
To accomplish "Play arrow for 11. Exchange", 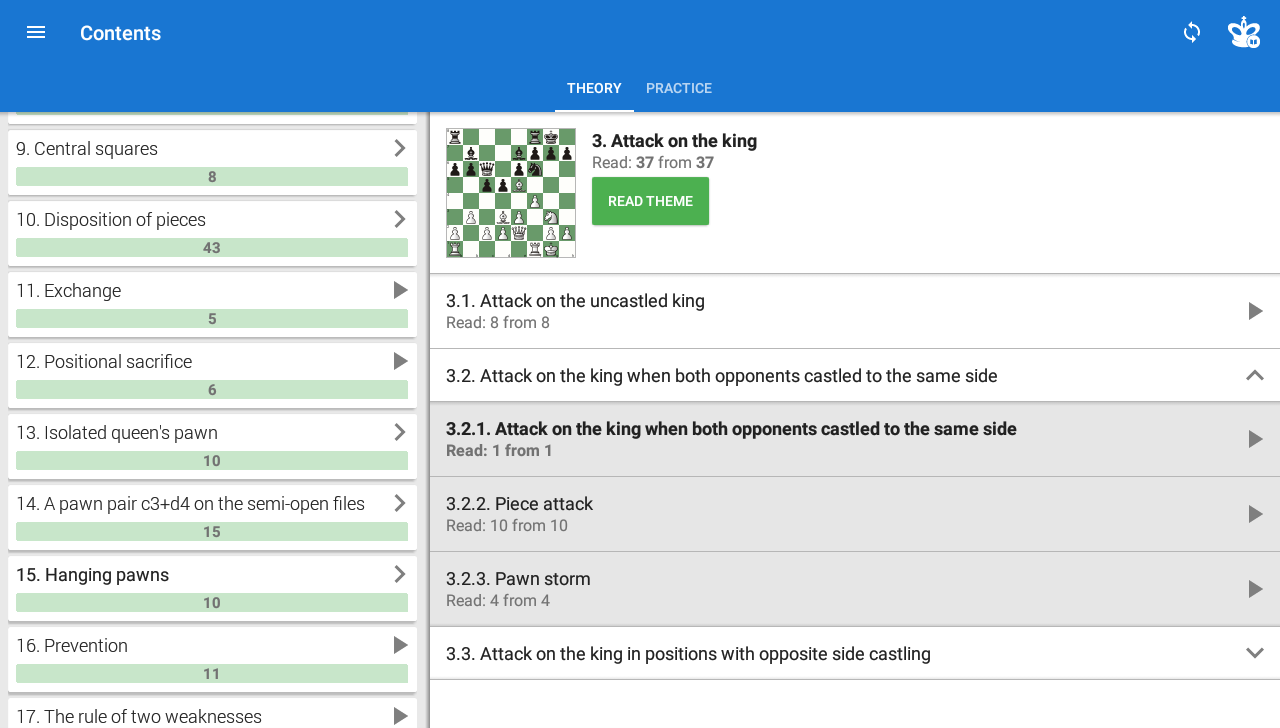I will (400, 290).
